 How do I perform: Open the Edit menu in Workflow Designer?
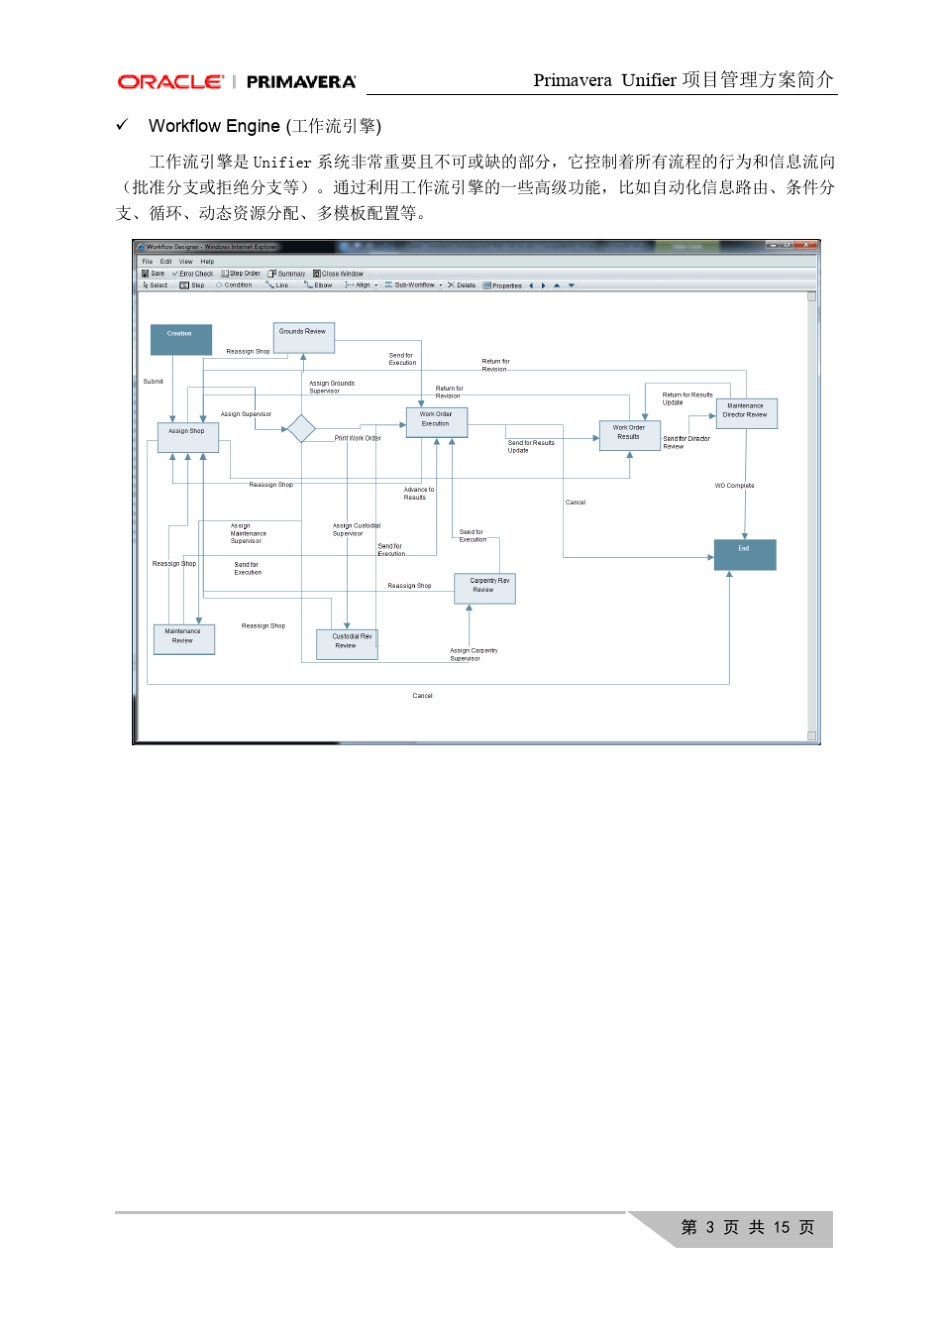tap(166, 262)
